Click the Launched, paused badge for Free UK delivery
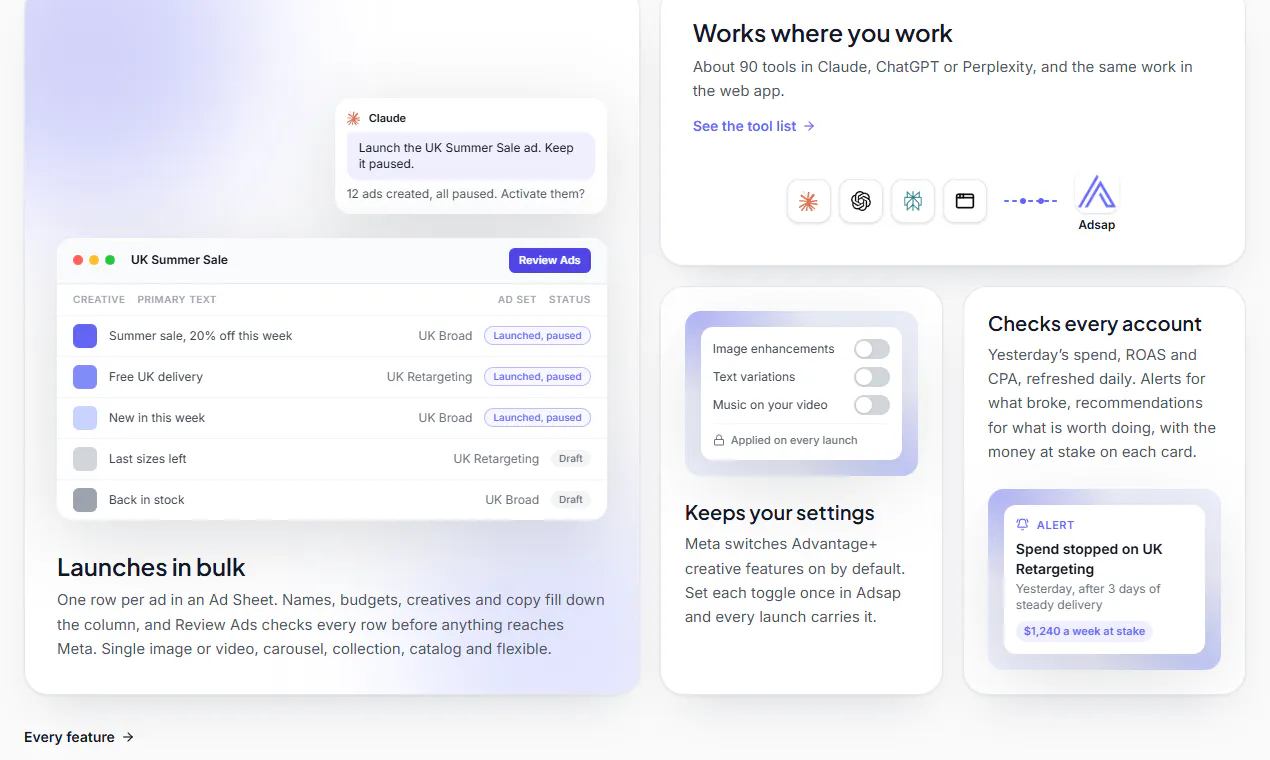The width and height of the screenshot is (1270, 760). click(537, 377)
